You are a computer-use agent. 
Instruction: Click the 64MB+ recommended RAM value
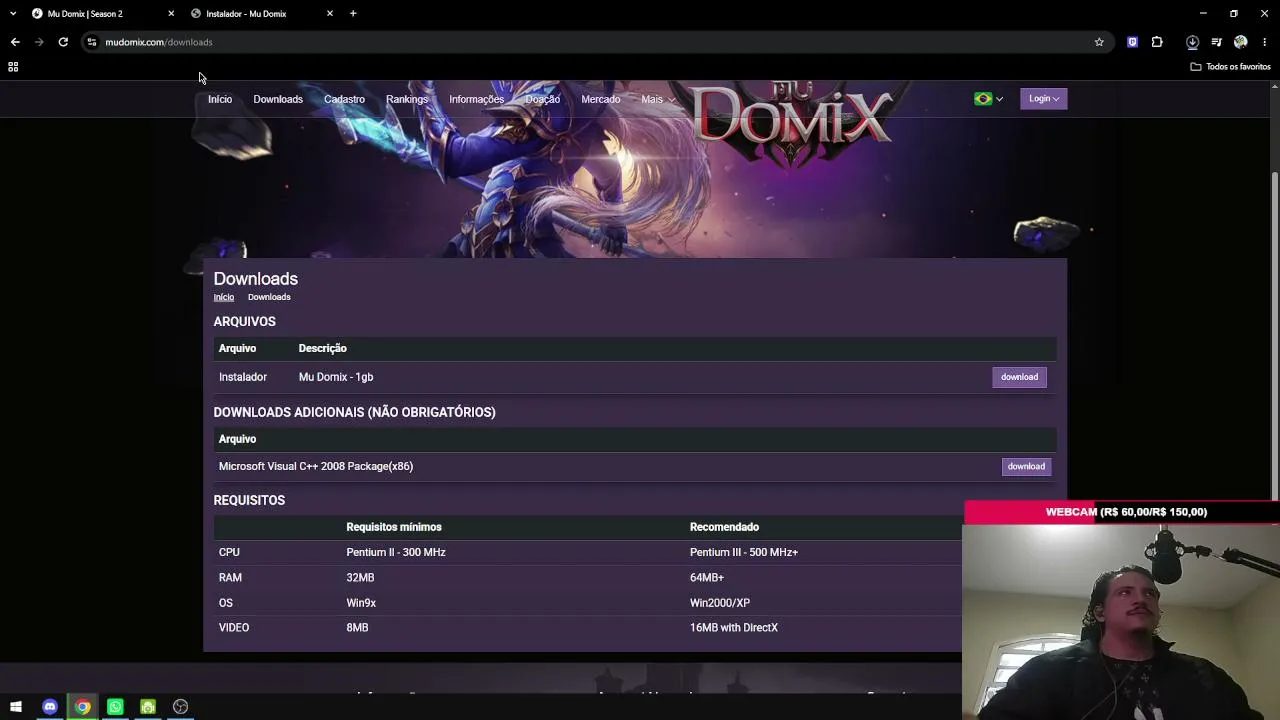[707, 577]
